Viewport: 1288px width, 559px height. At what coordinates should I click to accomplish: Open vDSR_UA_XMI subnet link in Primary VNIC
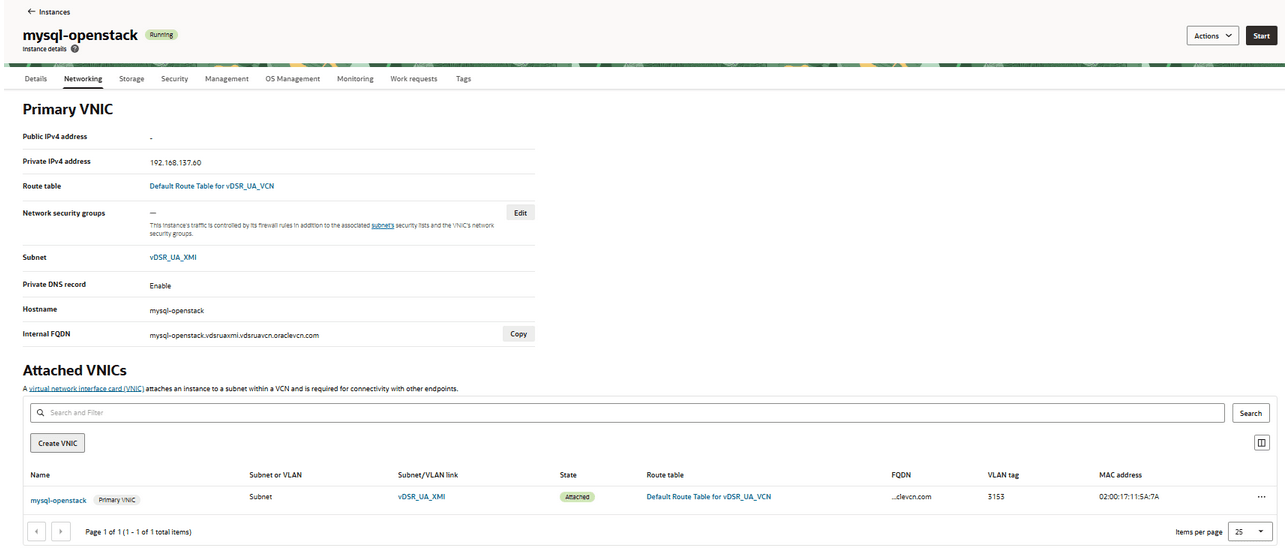pos(172,258)
